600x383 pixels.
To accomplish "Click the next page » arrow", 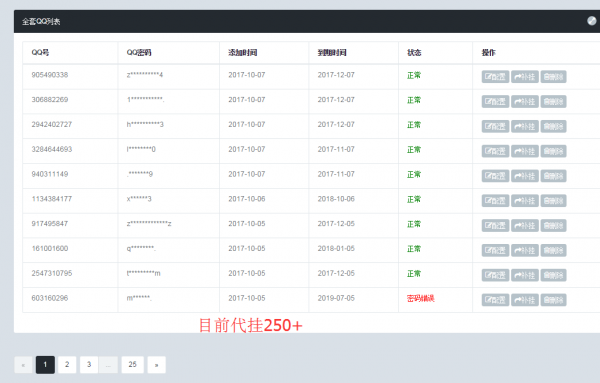I will coord(157,365).
